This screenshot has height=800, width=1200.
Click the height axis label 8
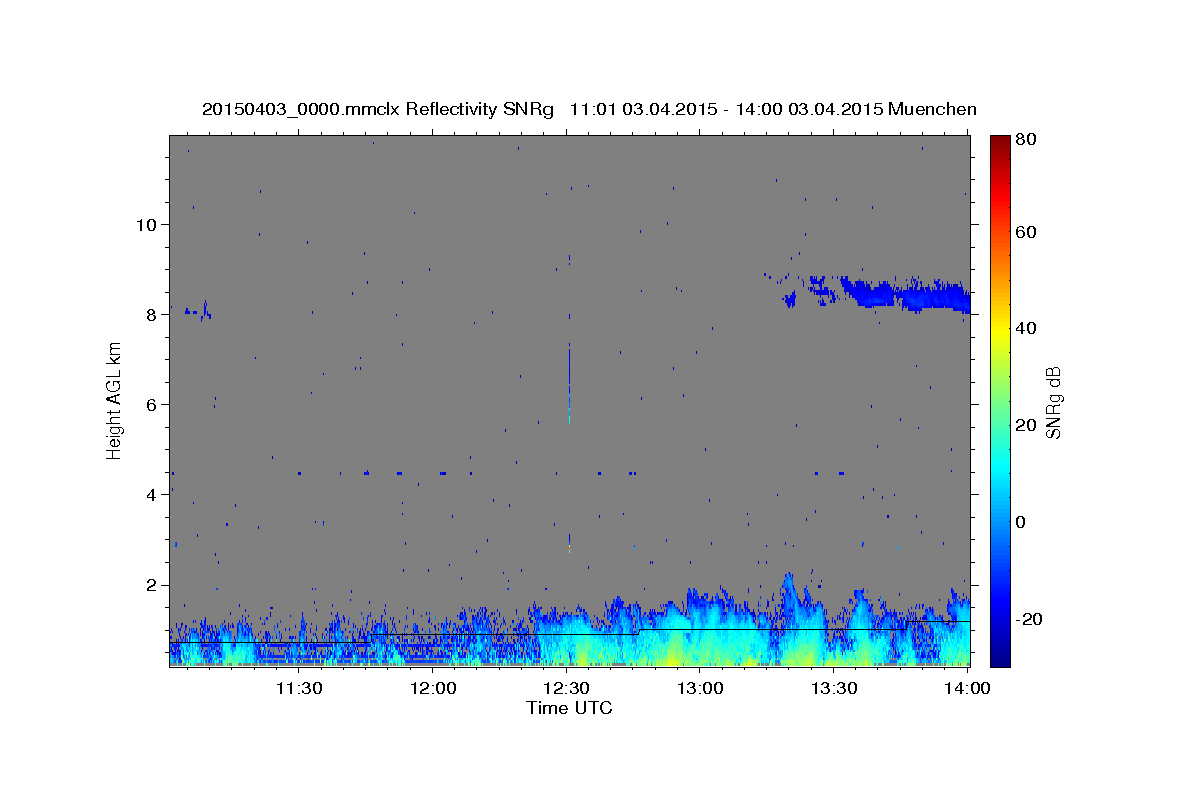[152, 314]
